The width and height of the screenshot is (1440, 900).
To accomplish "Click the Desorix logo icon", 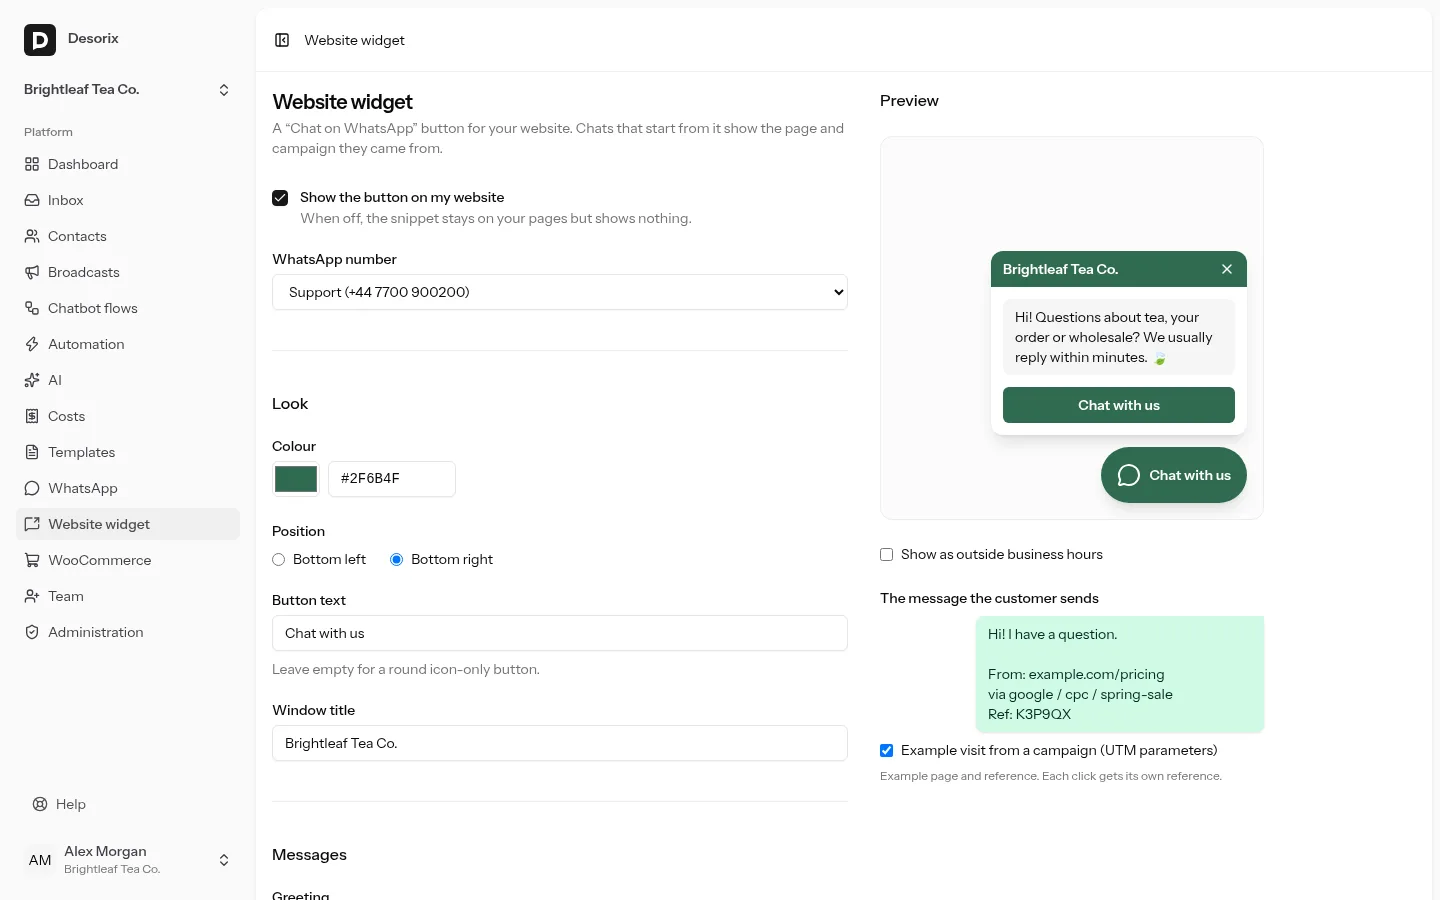I will coord(40,40).
